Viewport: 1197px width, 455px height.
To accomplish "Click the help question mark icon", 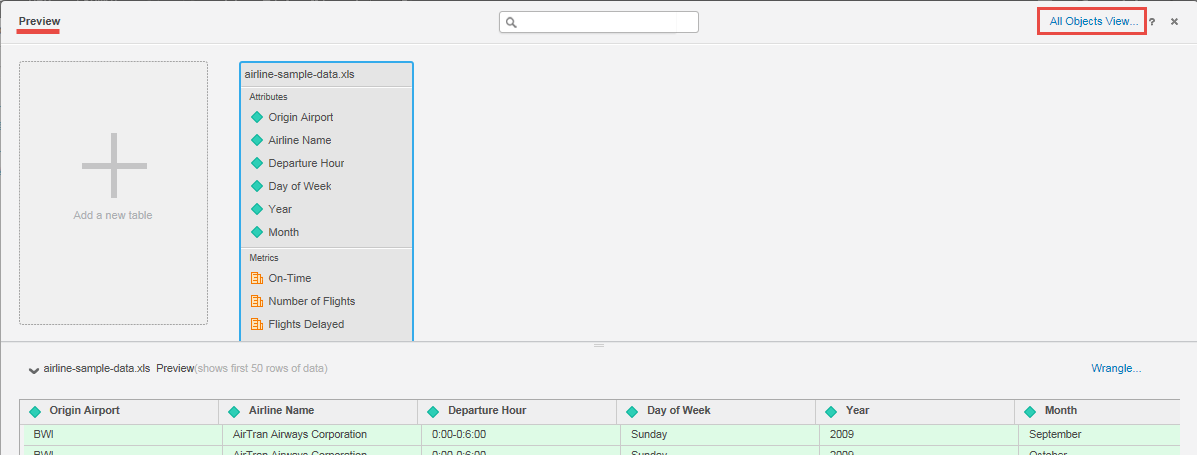I will point(1152,22).
